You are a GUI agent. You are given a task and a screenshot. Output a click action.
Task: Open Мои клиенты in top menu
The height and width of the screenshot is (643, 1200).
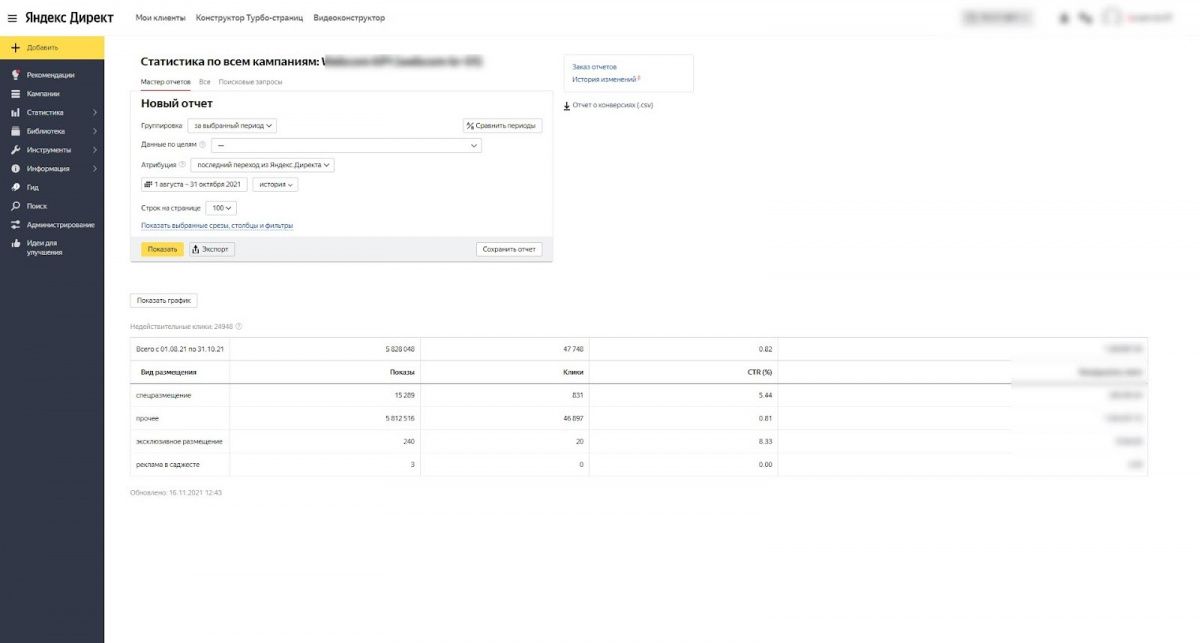pyautogui.click(x=161, y=18)
